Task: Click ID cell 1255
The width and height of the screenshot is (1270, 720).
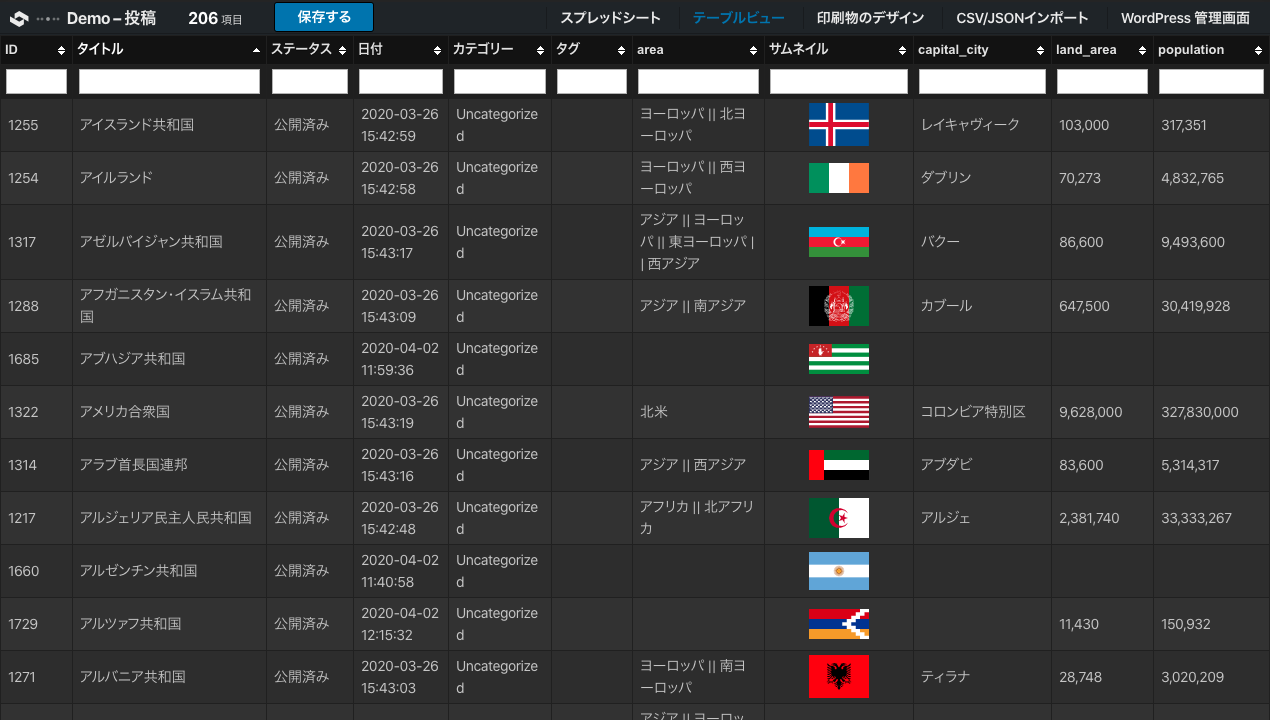Action: 23,125
